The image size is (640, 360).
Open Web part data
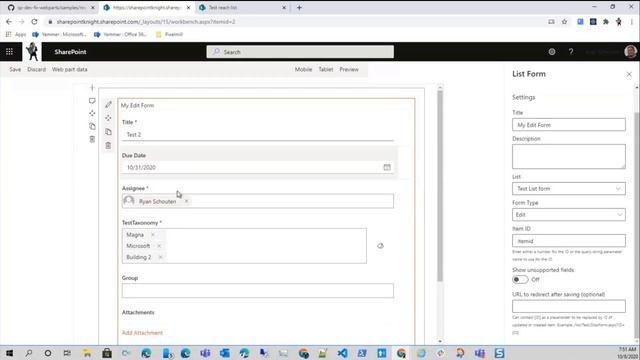click(x=69, y=69)
